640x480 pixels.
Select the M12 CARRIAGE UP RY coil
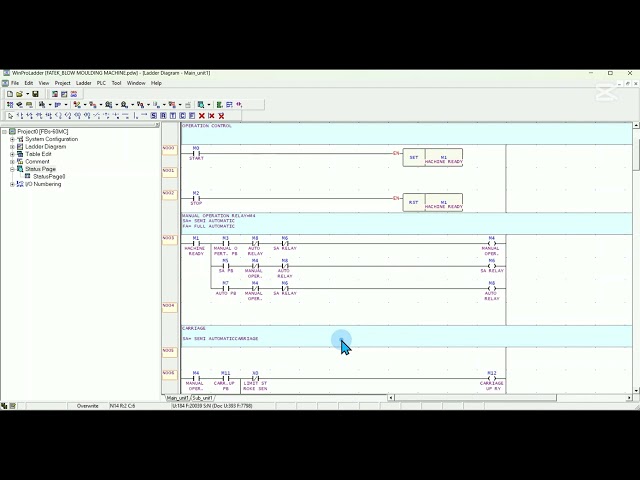[492, 381]
